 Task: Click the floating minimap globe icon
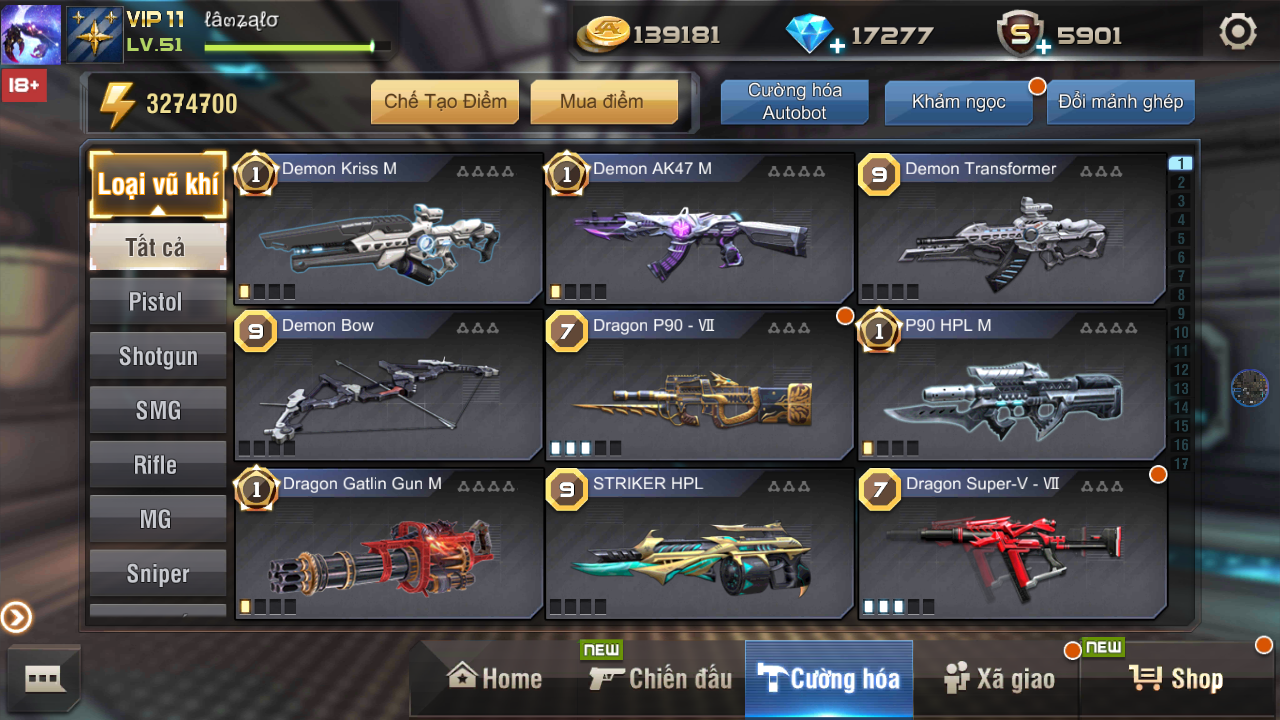(1249, 388)
